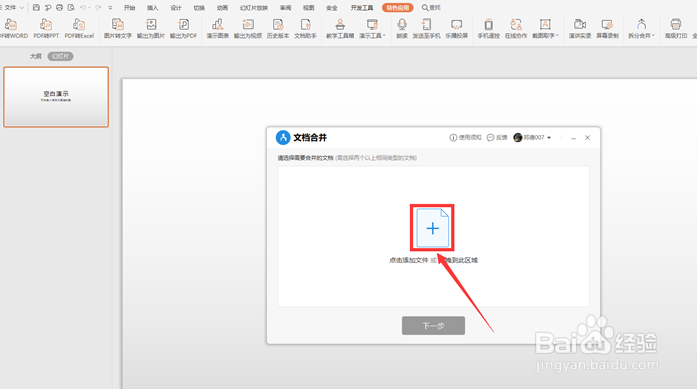
Task: Click the 反馈 feedback link
Action: coord(497,137)
